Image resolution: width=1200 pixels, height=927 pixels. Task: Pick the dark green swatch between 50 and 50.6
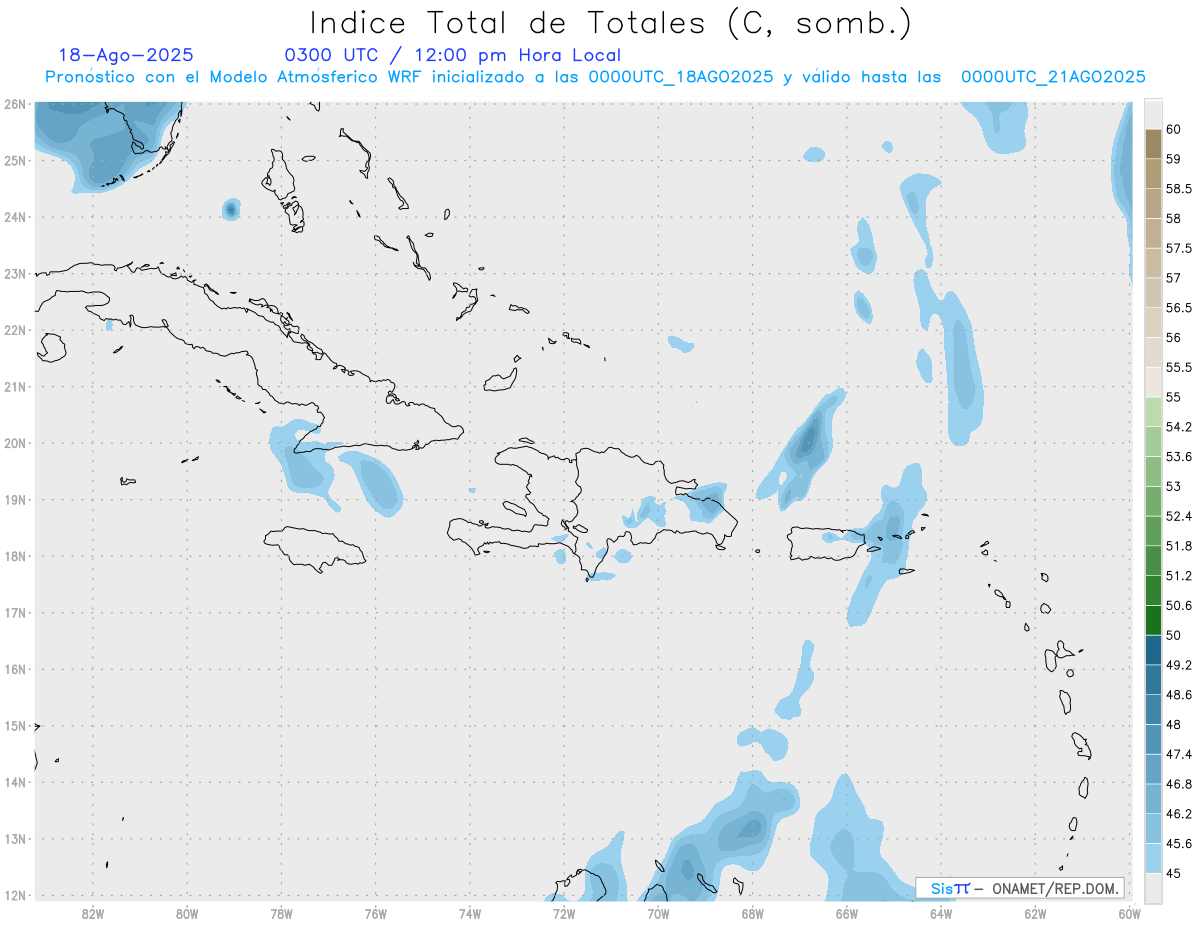coord(1153,620)
